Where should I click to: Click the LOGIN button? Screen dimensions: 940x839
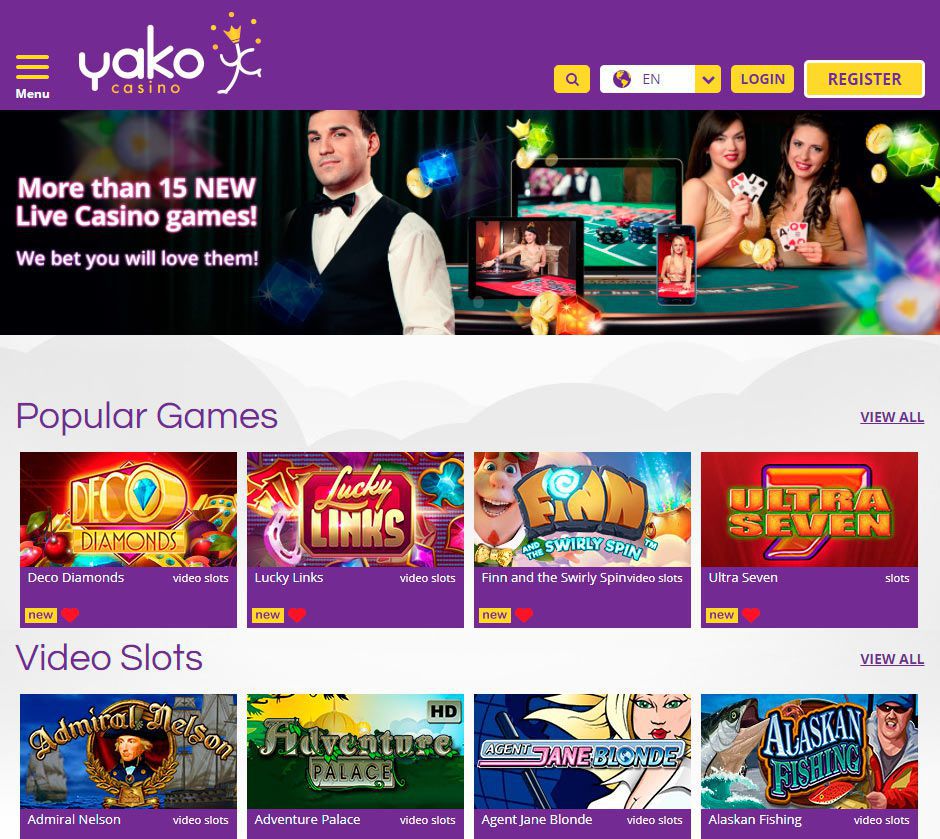763,79
